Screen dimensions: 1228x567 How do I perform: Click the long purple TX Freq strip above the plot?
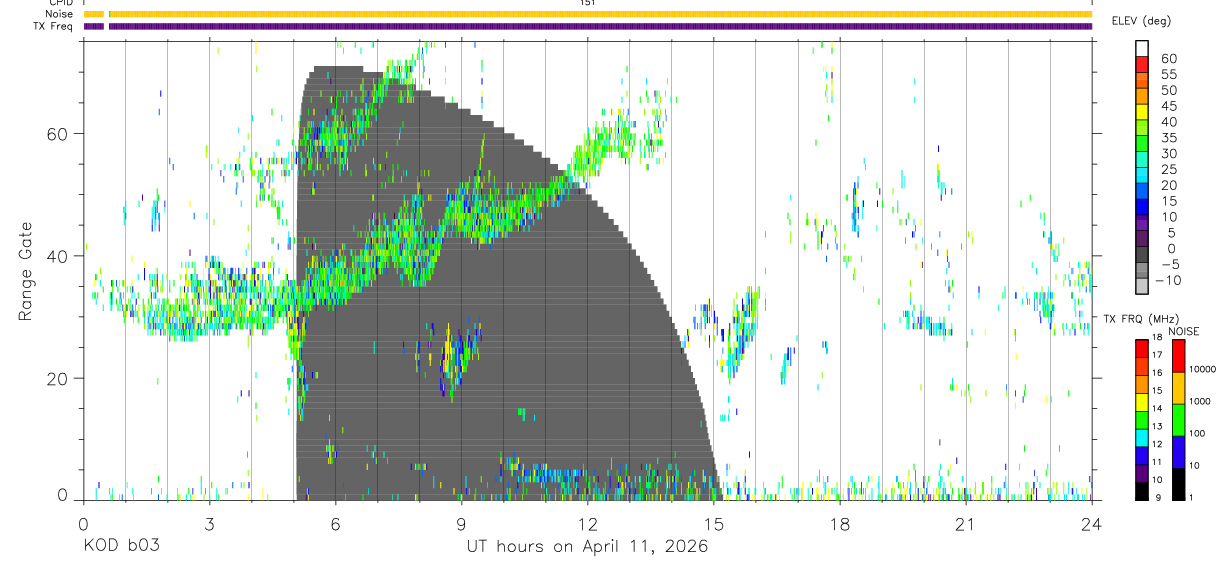click(600, 26)
